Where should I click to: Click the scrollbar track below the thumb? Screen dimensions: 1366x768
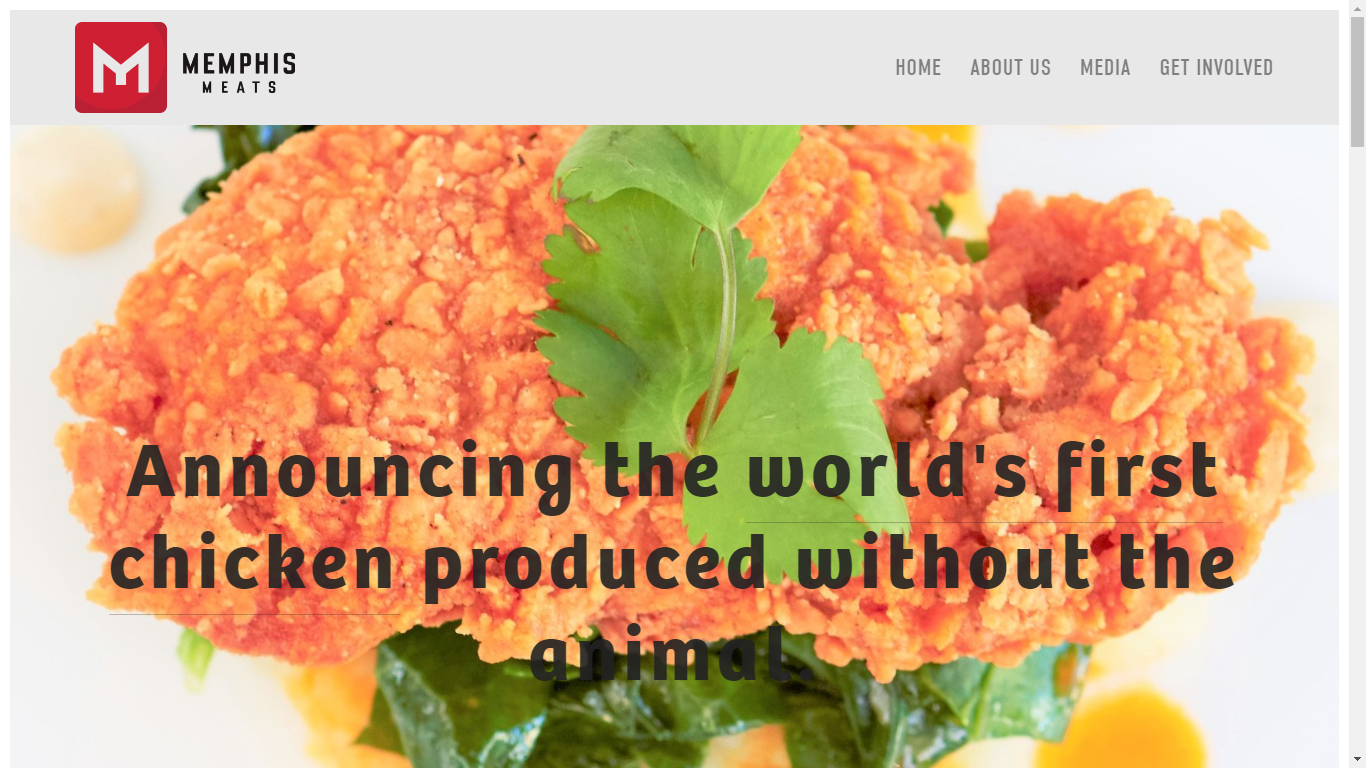1357,450
